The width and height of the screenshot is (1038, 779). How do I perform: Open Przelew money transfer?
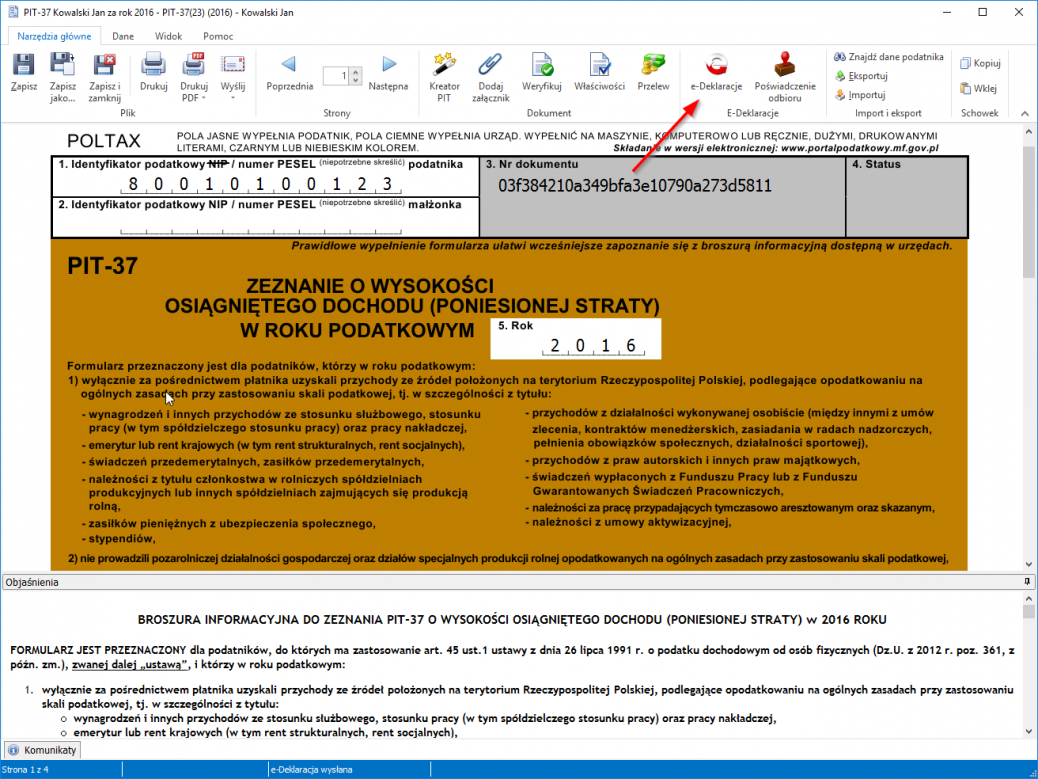tap(653, 71)
